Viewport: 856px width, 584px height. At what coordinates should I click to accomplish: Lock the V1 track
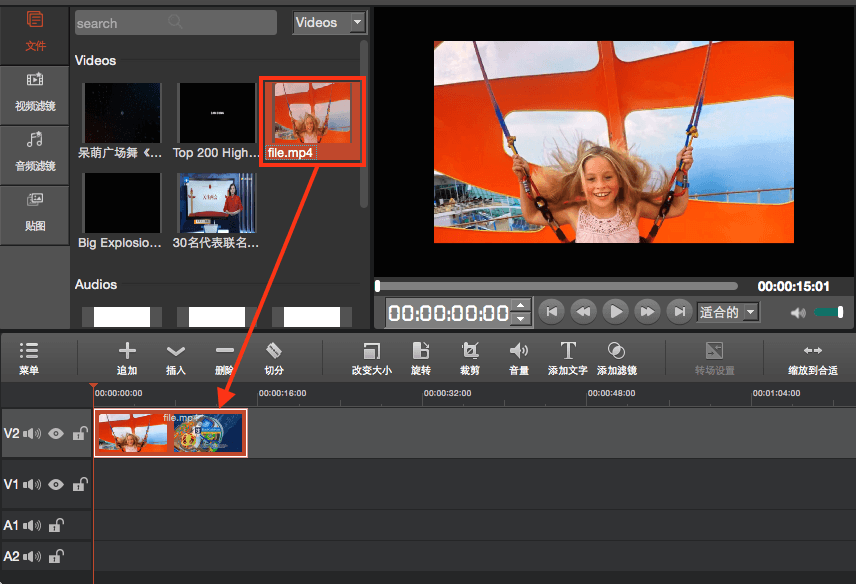click(80, 484)
